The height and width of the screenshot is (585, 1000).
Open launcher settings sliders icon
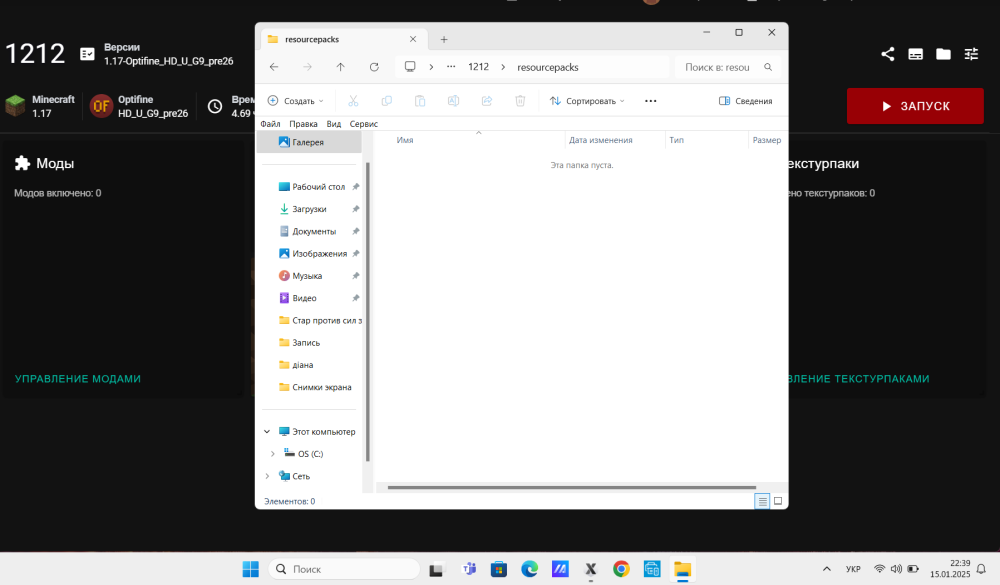coord(971,54)
